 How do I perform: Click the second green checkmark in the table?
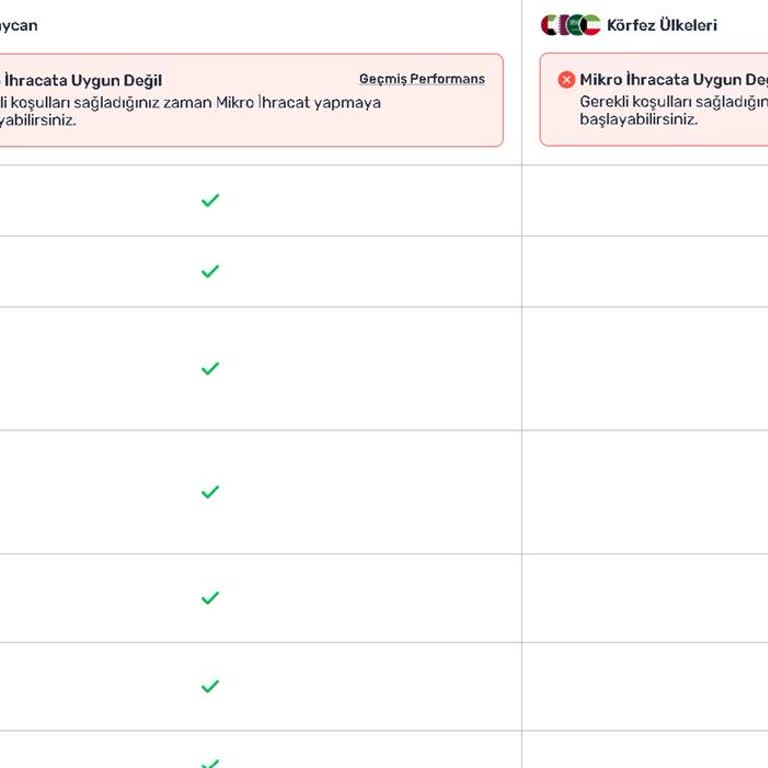[x=210, y=271]
